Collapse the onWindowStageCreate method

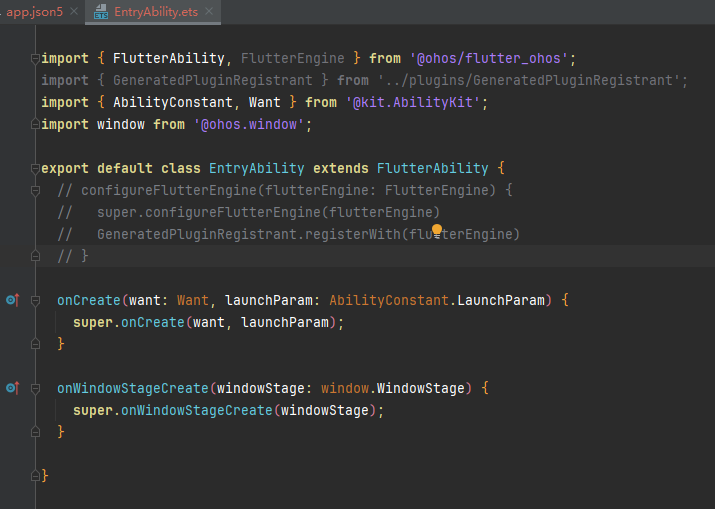[35, 388]
